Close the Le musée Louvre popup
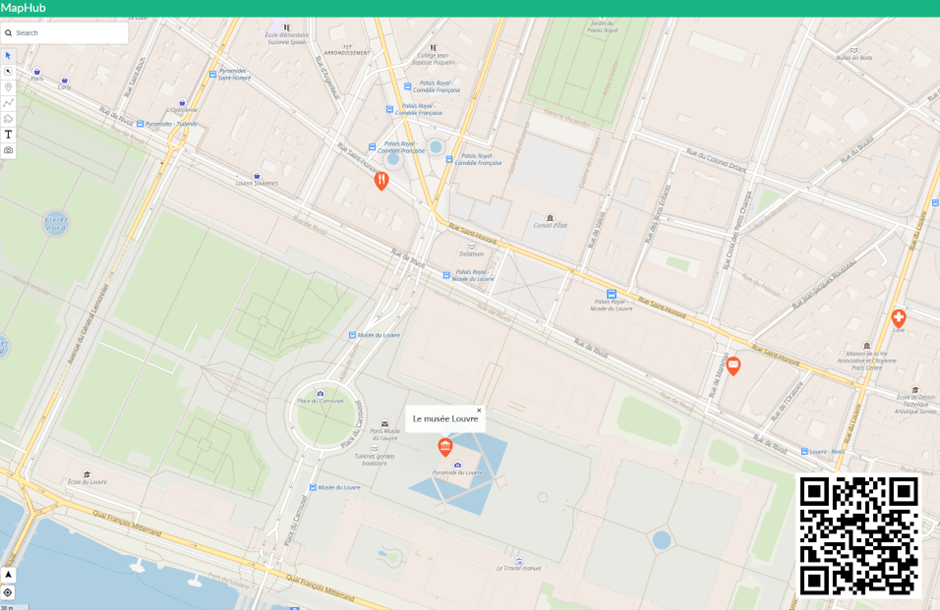 (479, 410)
